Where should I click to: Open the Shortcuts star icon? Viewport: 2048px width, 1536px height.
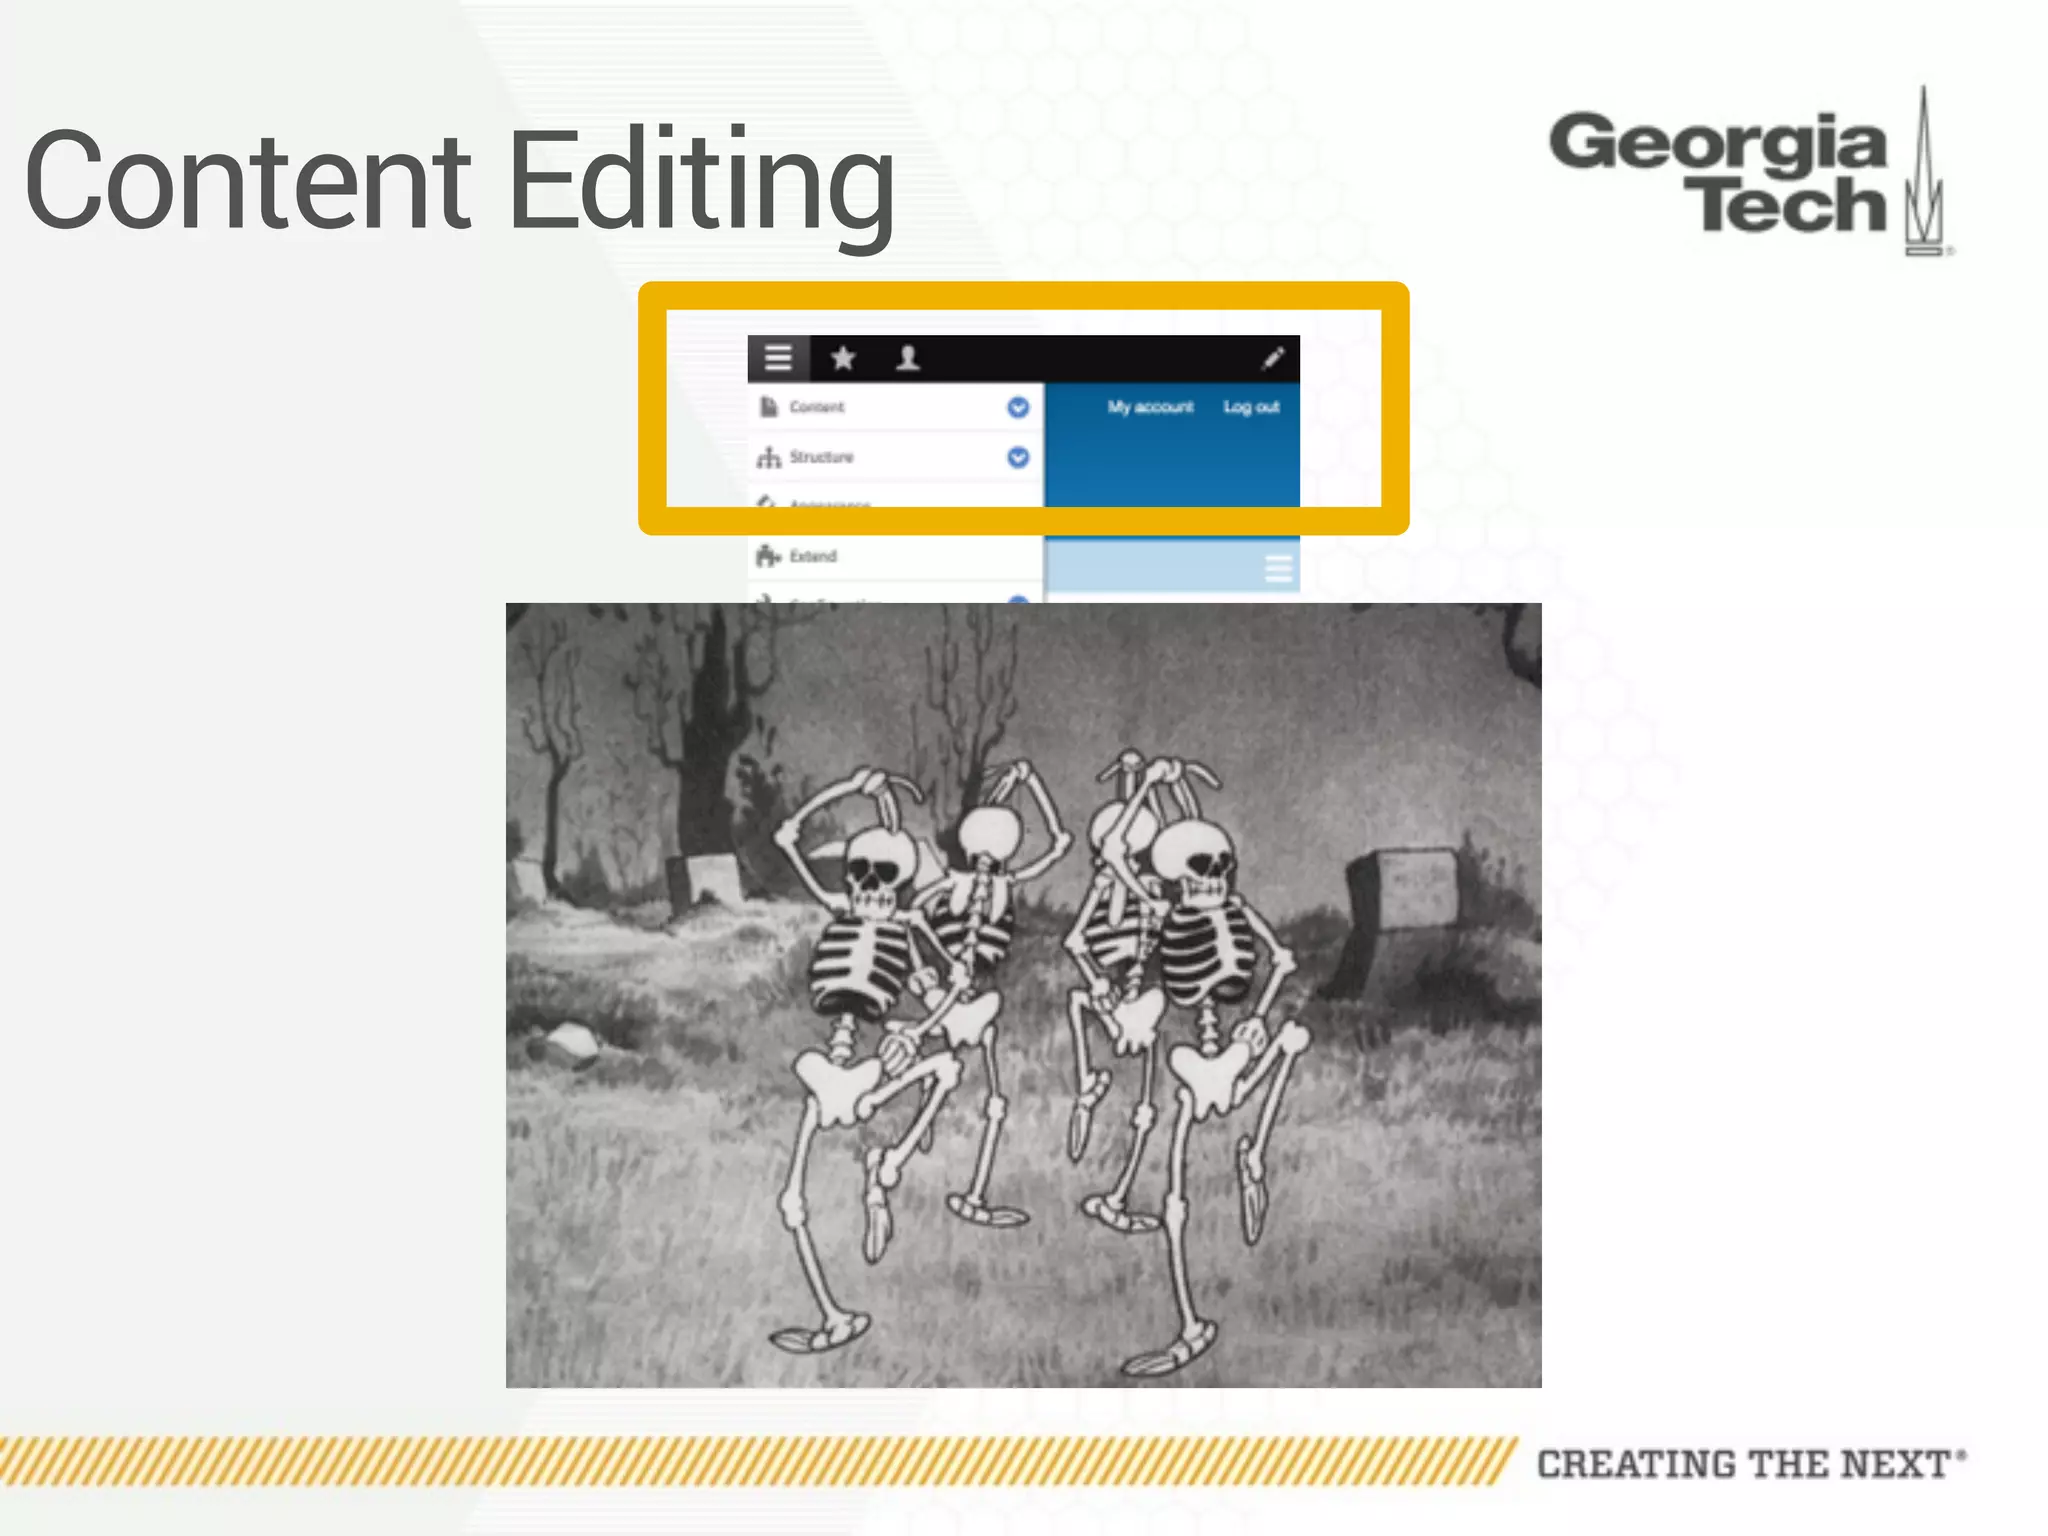point(843,358)
